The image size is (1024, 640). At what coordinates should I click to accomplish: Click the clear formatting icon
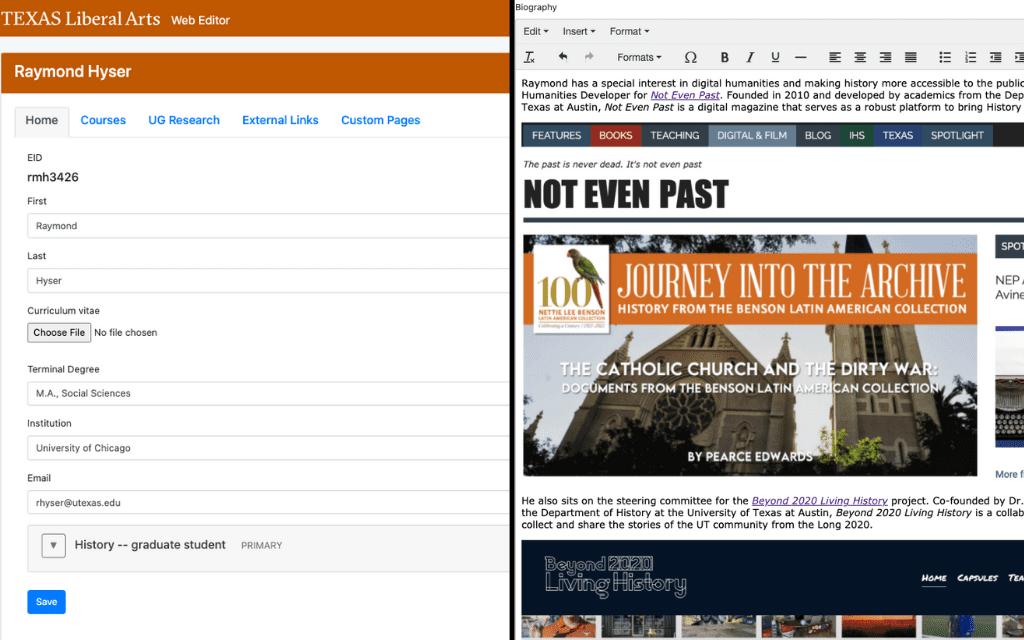(x=530, y=57)
